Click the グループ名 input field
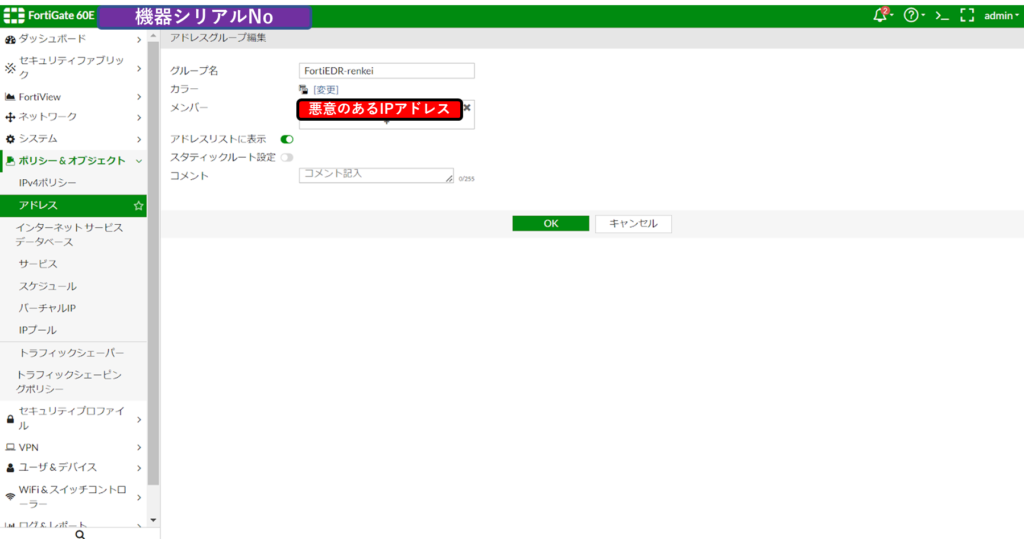This screenshot has width=1024, height=539. point(387,71)
